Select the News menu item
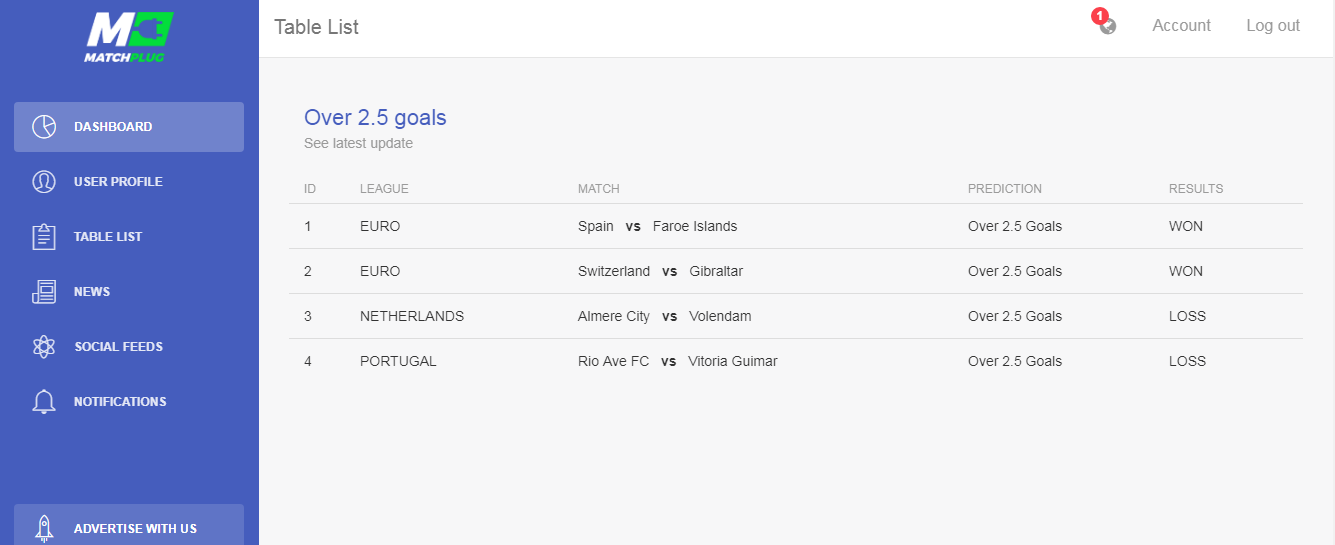This screenshot has width=1335, height=545. (x=129, y=292)
